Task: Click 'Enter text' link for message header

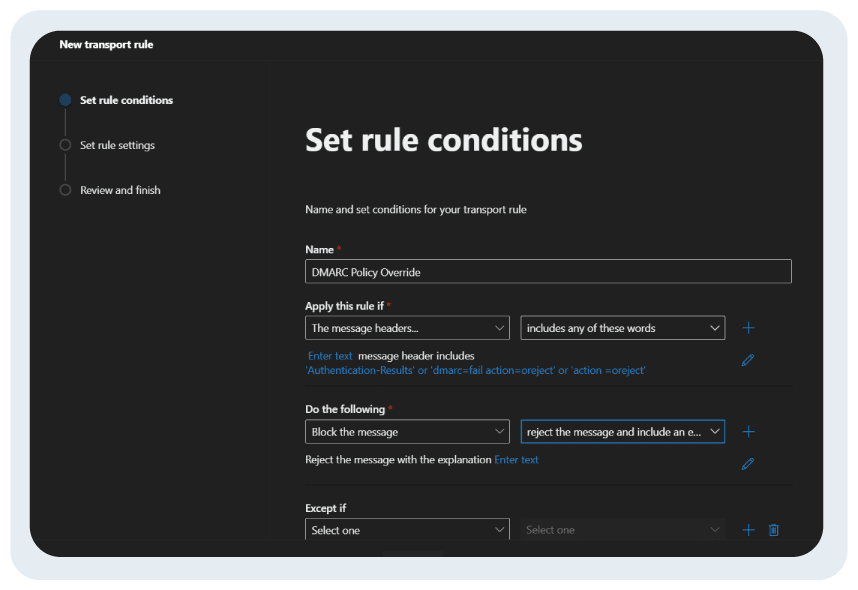Action: point(330,356)
